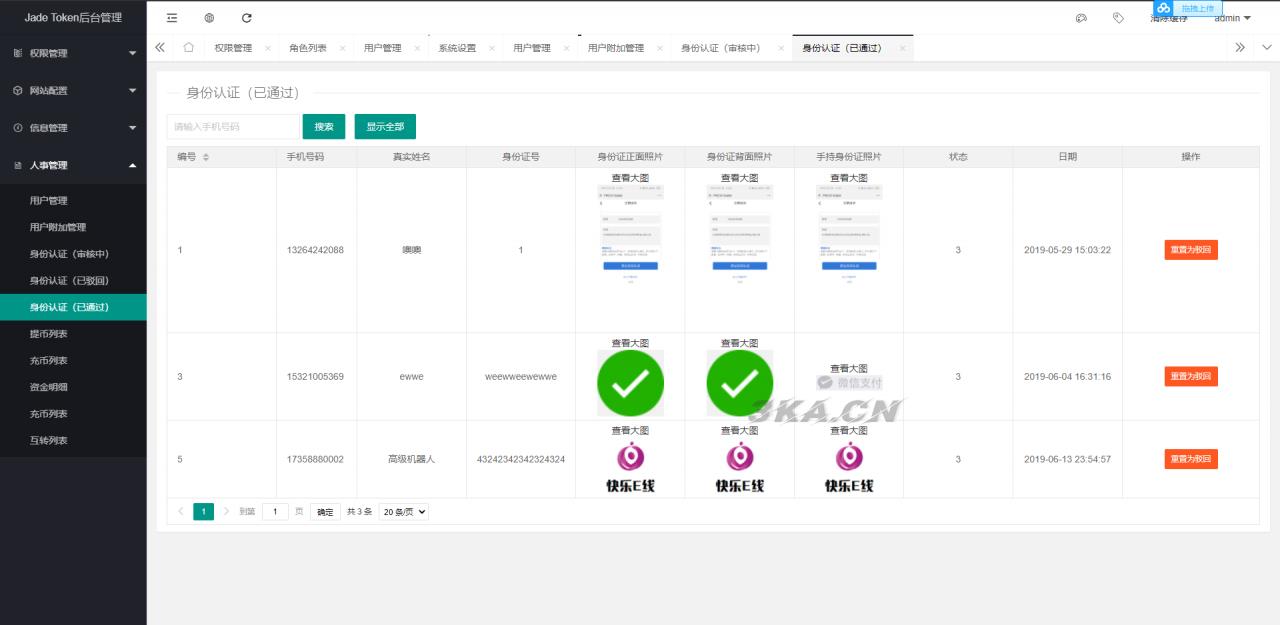Click the 人事管理 document icon in sidebar

pos(18,165)
